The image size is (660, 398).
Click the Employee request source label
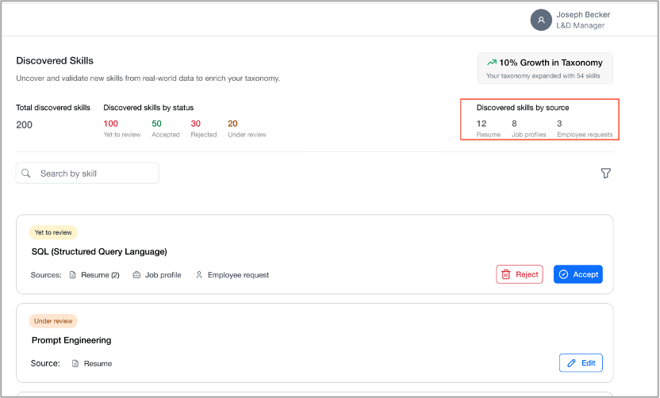238,275
